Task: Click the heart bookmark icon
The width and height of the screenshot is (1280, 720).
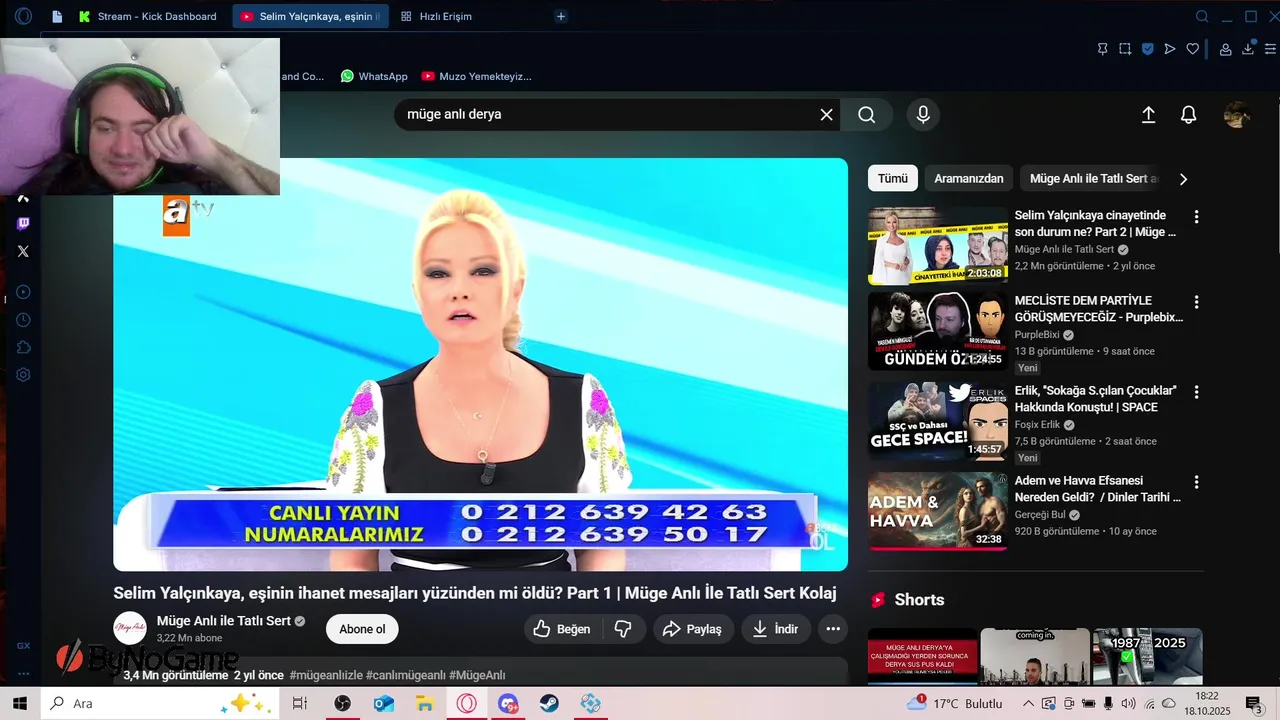Action: [1192, 49]
